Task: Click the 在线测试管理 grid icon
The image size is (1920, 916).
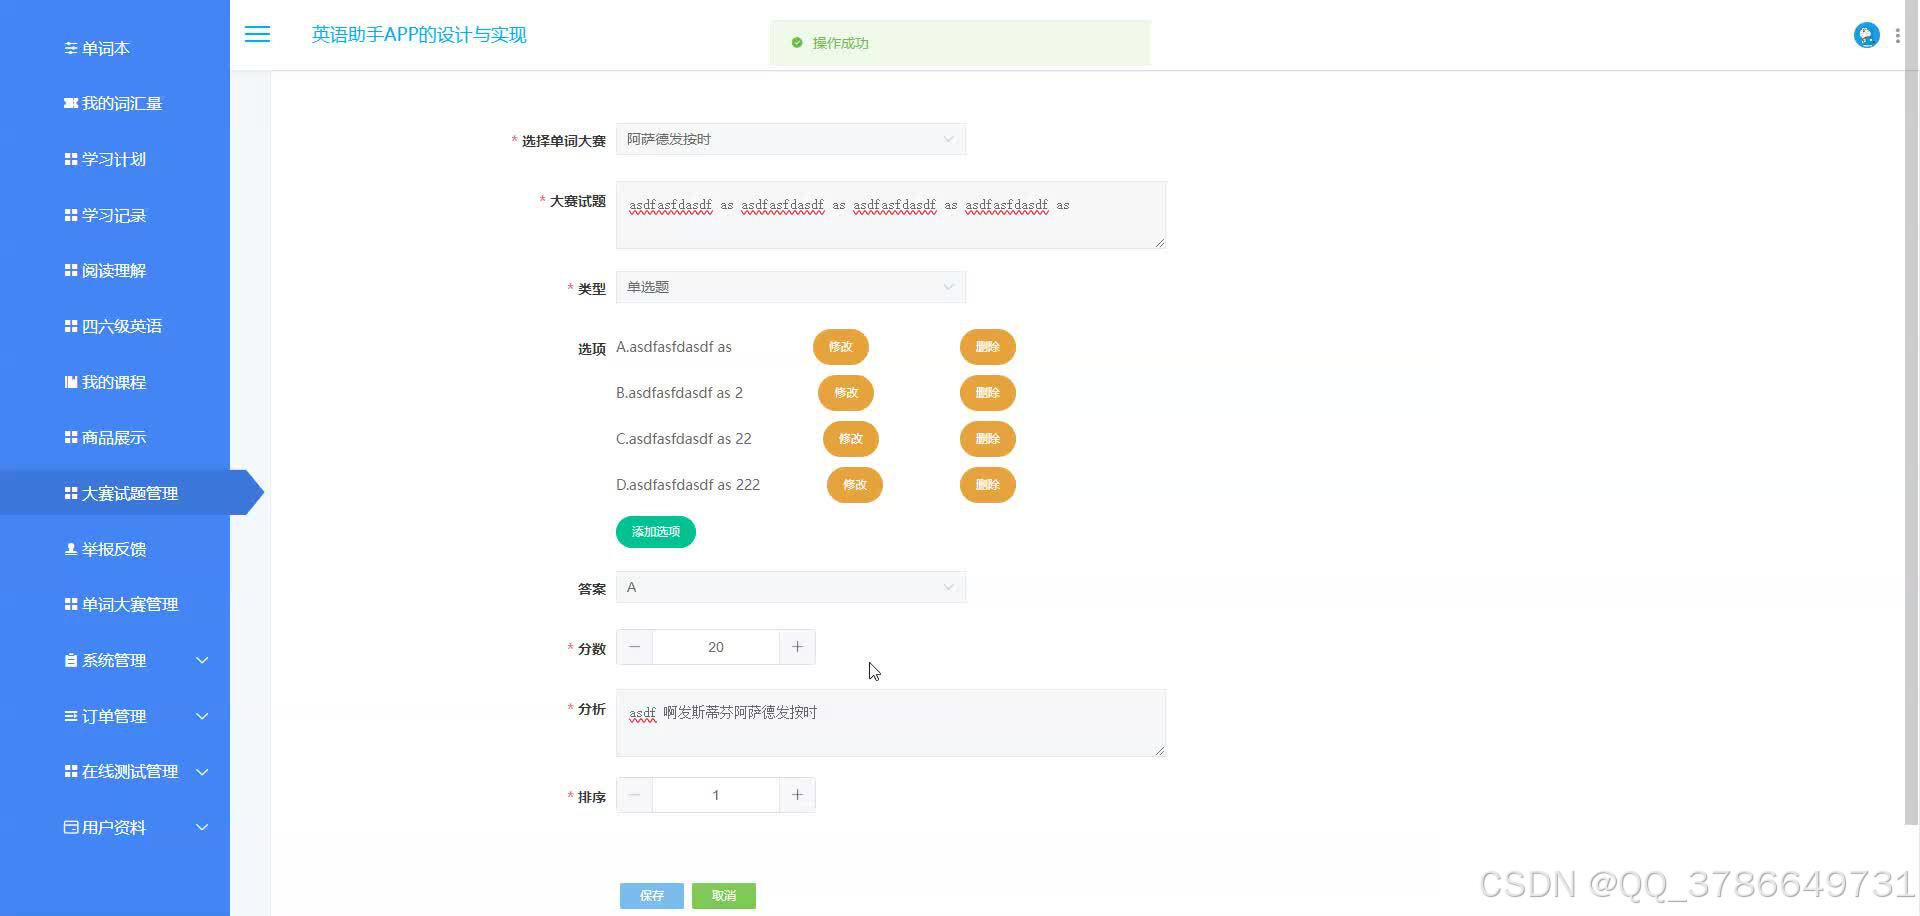Action: pyautogui.click(x=71, y=771)
